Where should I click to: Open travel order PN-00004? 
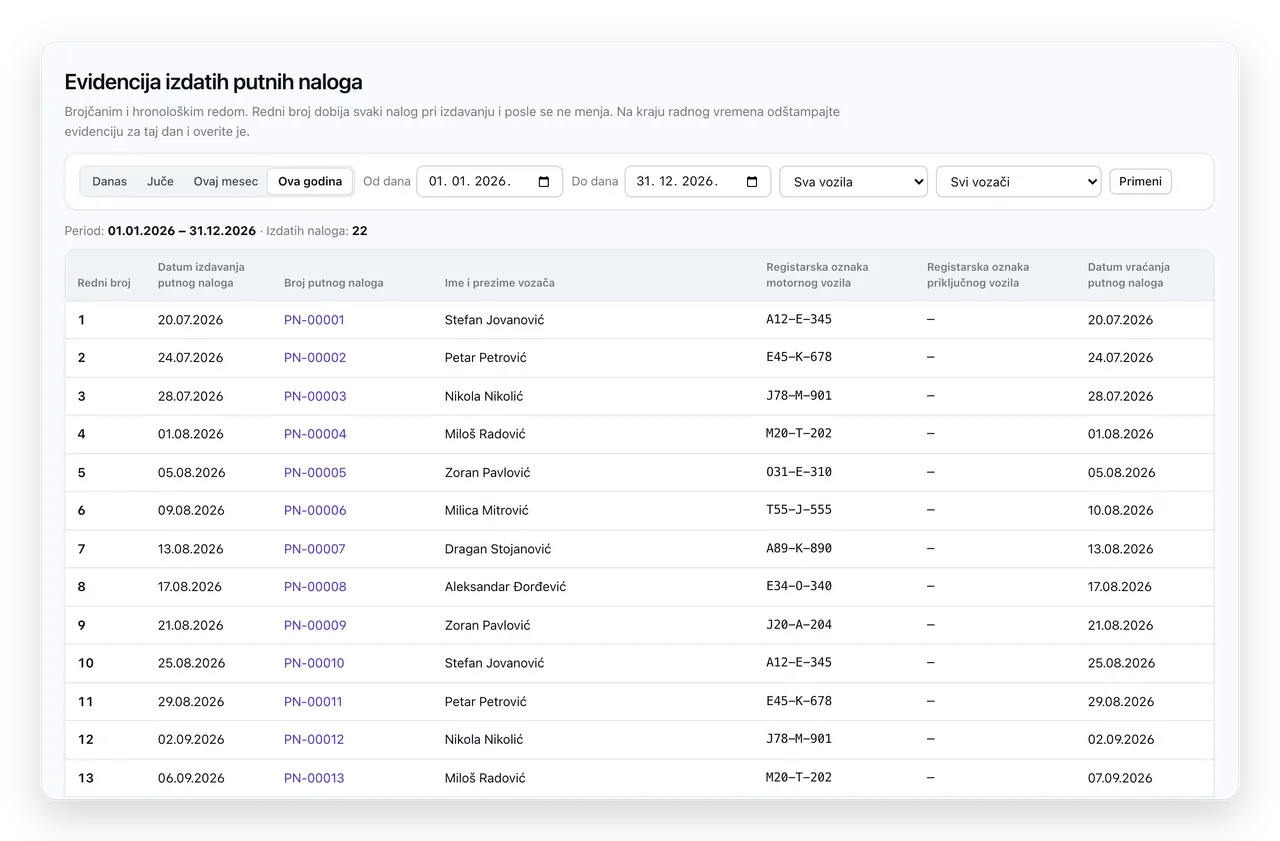315,434
